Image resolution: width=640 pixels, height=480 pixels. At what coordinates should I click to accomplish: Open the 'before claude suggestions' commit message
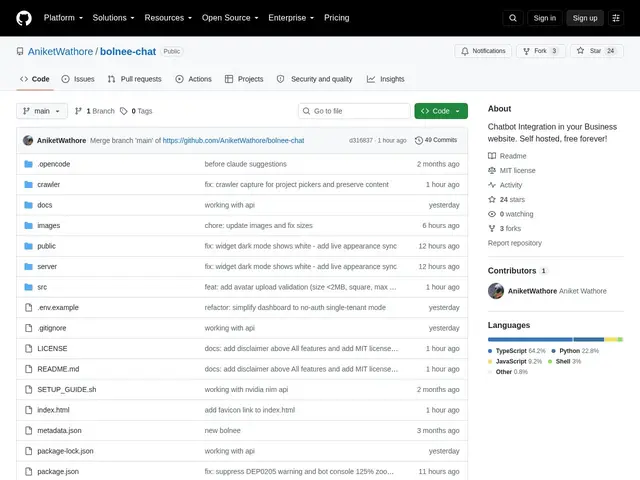point(245,164)
